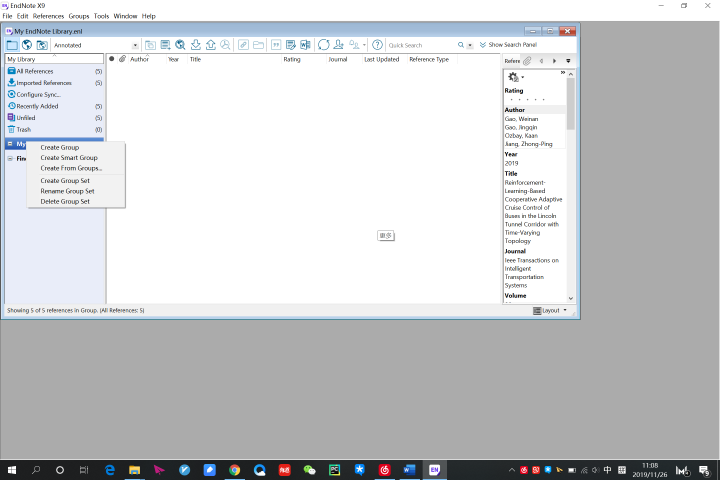Click Configure Sync in sidebar
Viewport: 720px width, 480px height.
click(x=55, y=94)
